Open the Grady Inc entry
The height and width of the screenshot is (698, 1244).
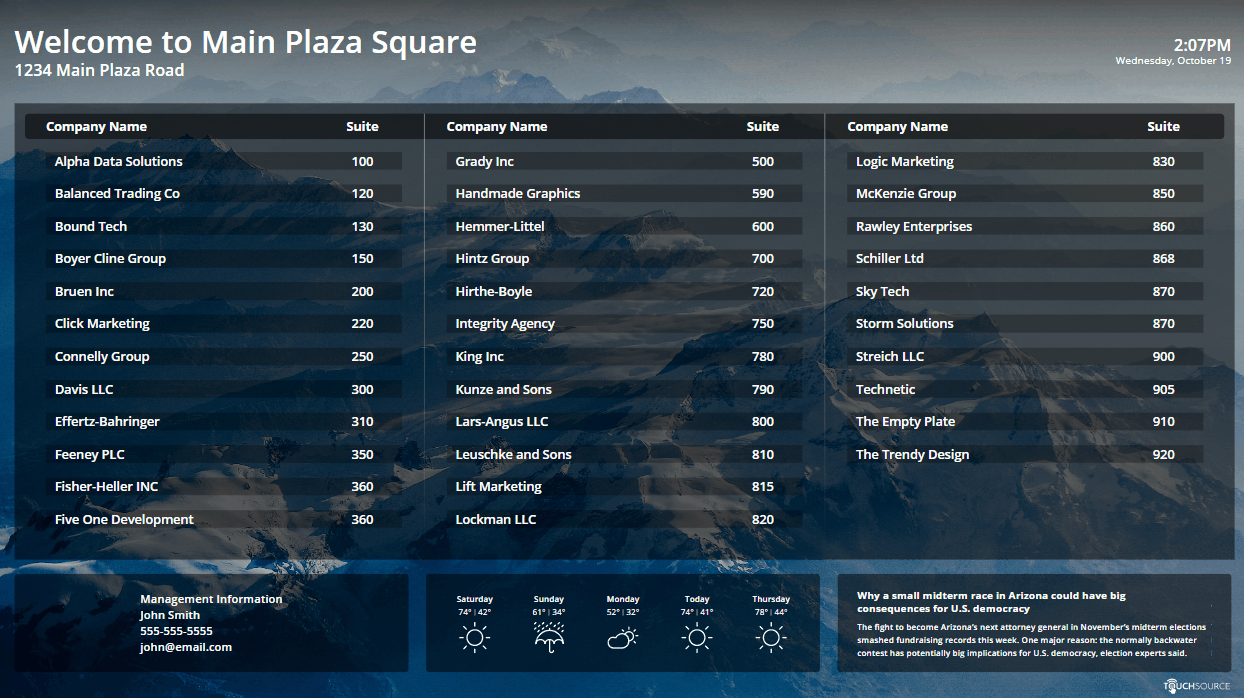(x=623, y=161)
